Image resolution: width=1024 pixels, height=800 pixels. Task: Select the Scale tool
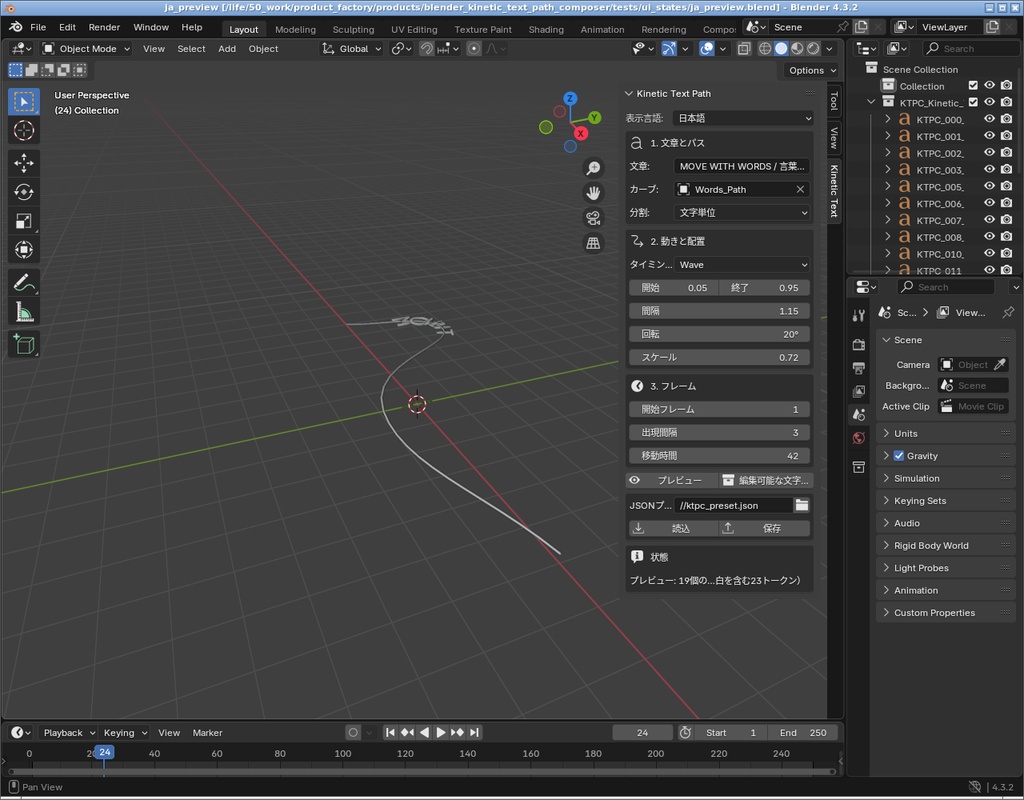pyautogui.click(x=24, y=221)
